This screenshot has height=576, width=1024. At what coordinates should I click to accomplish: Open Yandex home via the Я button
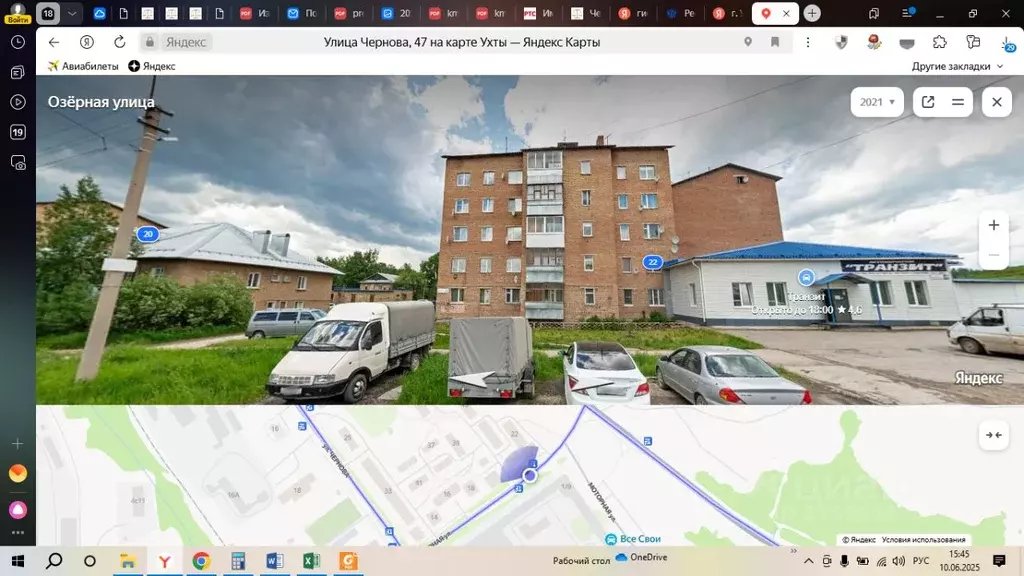pos(87,42)
